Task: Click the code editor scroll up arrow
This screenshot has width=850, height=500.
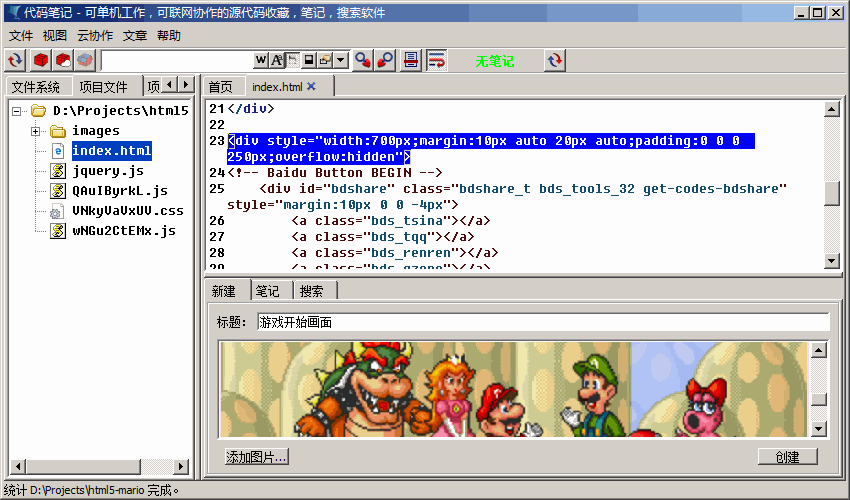Action: (x=832, y=109)
